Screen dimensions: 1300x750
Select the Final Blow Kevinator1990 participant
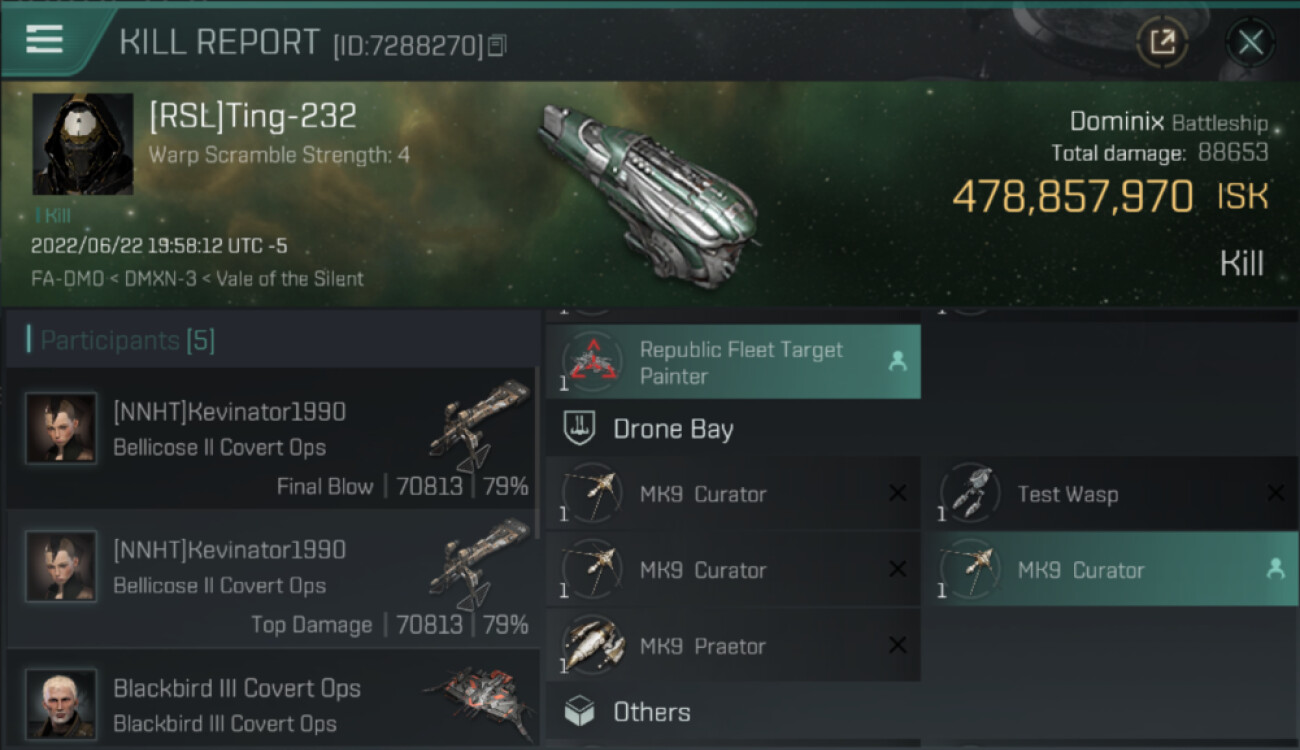[x=272, y=438]
